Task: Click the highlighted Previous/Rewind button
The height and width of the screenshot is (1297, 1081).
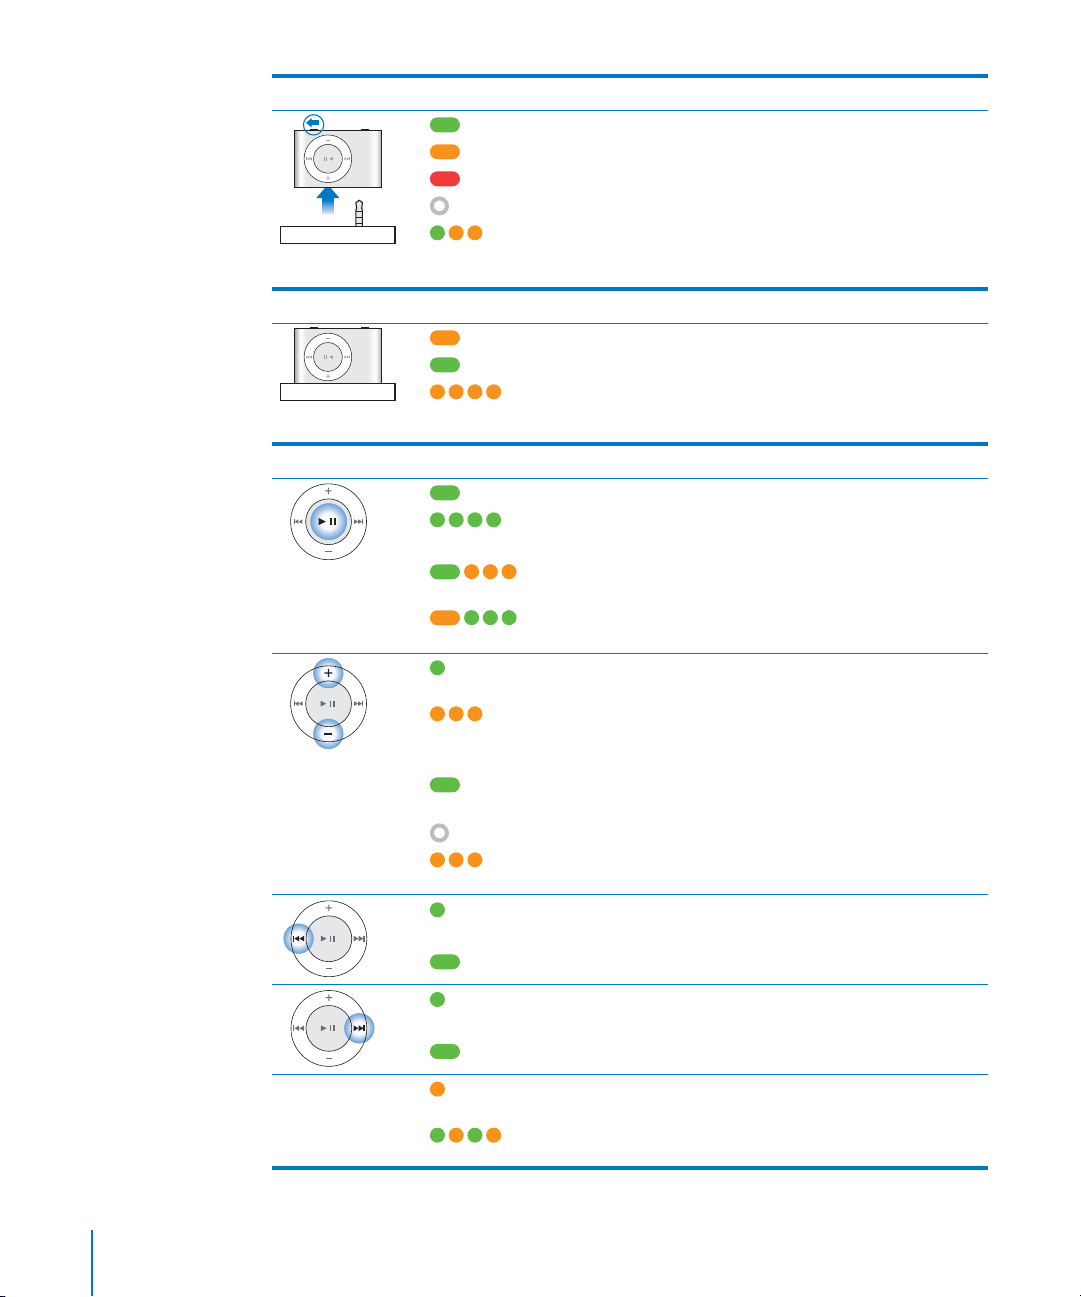Action: tap(298, 939)
